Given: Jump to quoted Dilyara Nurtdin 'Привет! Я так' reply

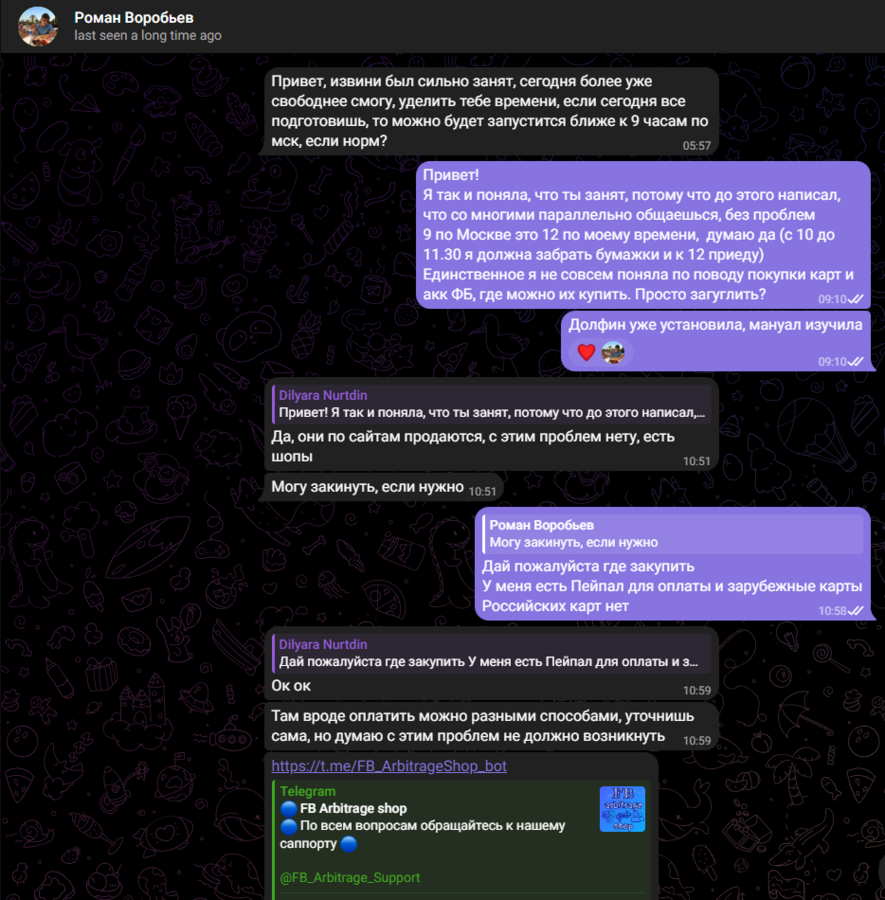Looking at the screenshot, I should tap(491, 404).
